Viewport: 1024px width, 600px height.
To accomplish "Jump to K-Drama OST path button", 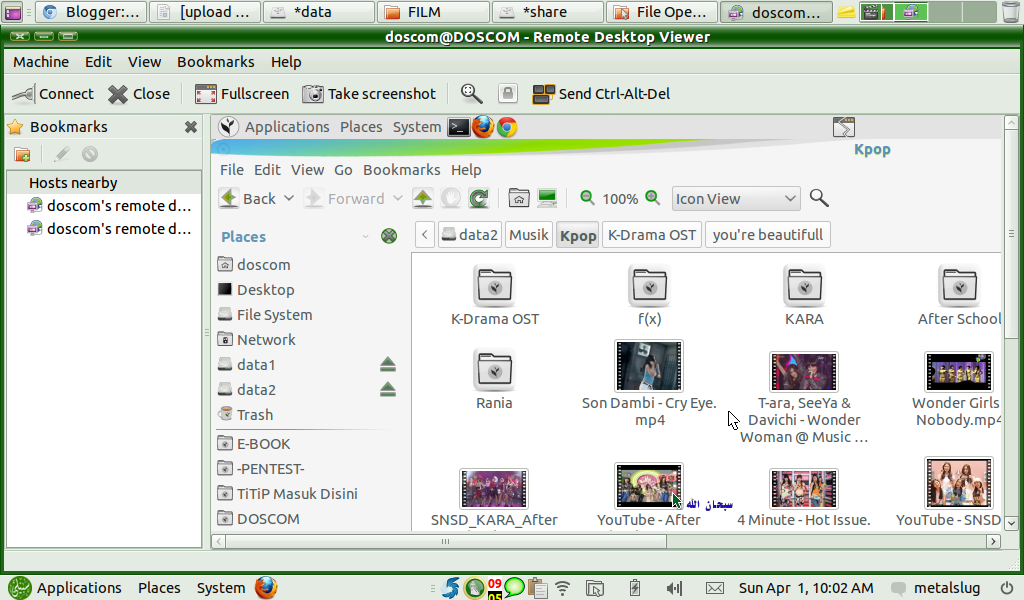I will [x=652, y=235].
